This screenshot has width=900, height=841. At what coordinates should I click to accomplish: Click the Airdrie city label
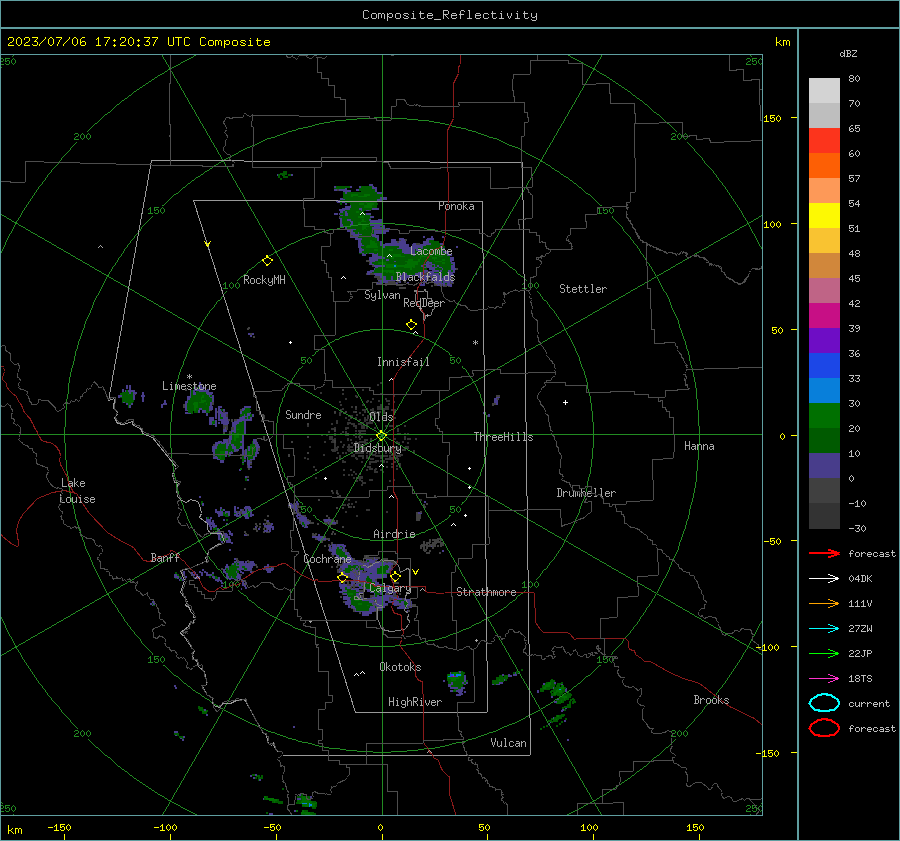394,534
